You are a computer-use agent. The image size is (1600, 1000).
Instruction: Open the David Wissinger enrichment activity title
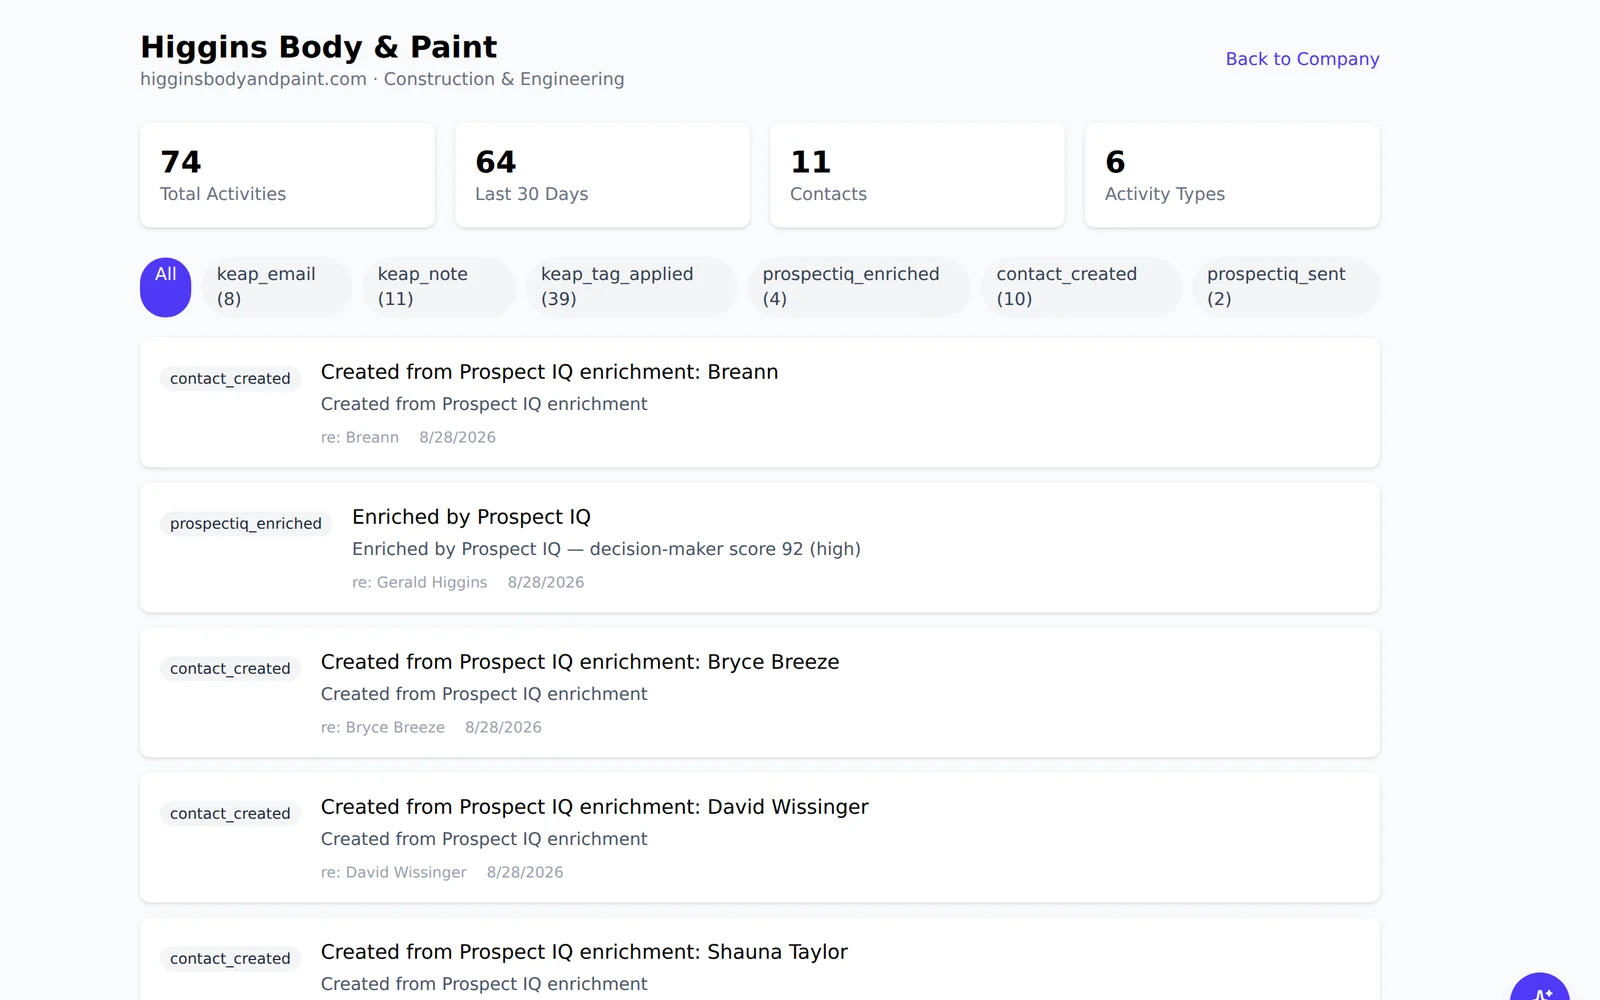(x=595, y=807)
